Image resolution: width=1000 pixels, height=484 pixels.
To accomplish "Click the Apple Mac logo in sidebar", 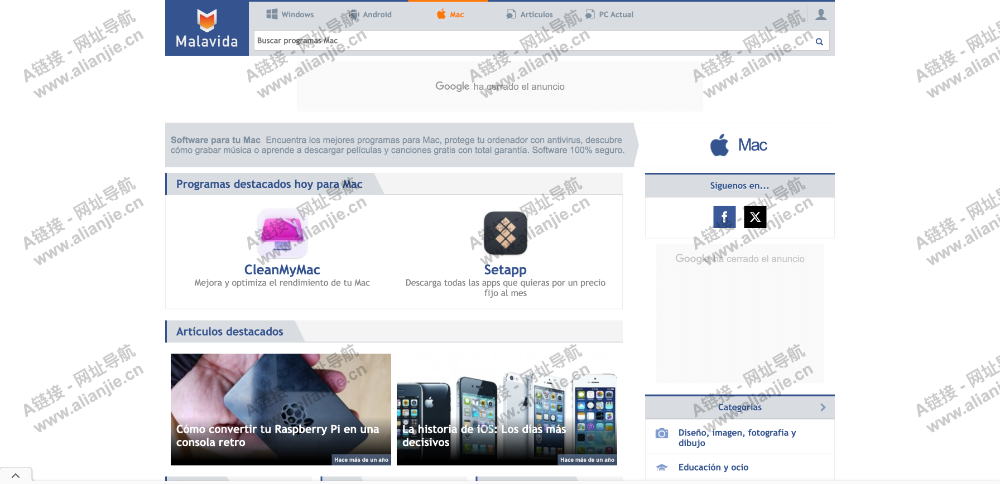I will click(x=739, y=145).
